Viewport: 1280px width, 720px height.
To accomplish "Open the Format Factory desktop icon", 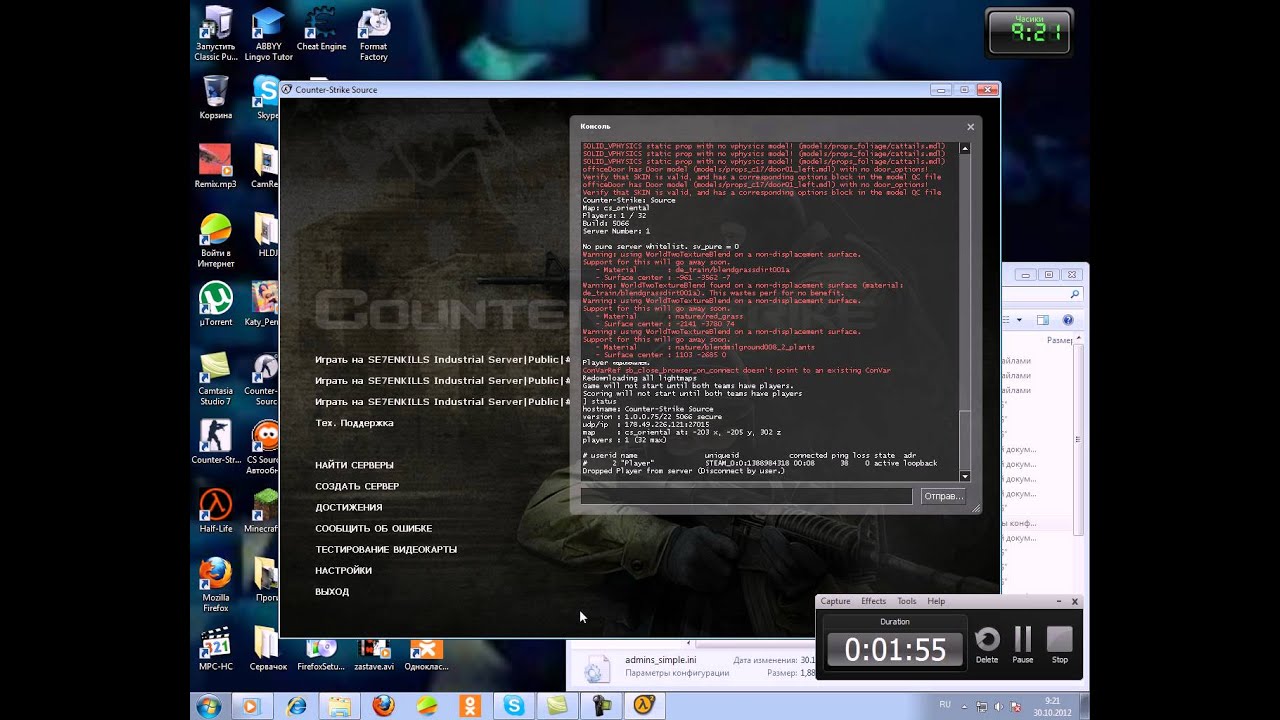I will [x=373, y=34].
